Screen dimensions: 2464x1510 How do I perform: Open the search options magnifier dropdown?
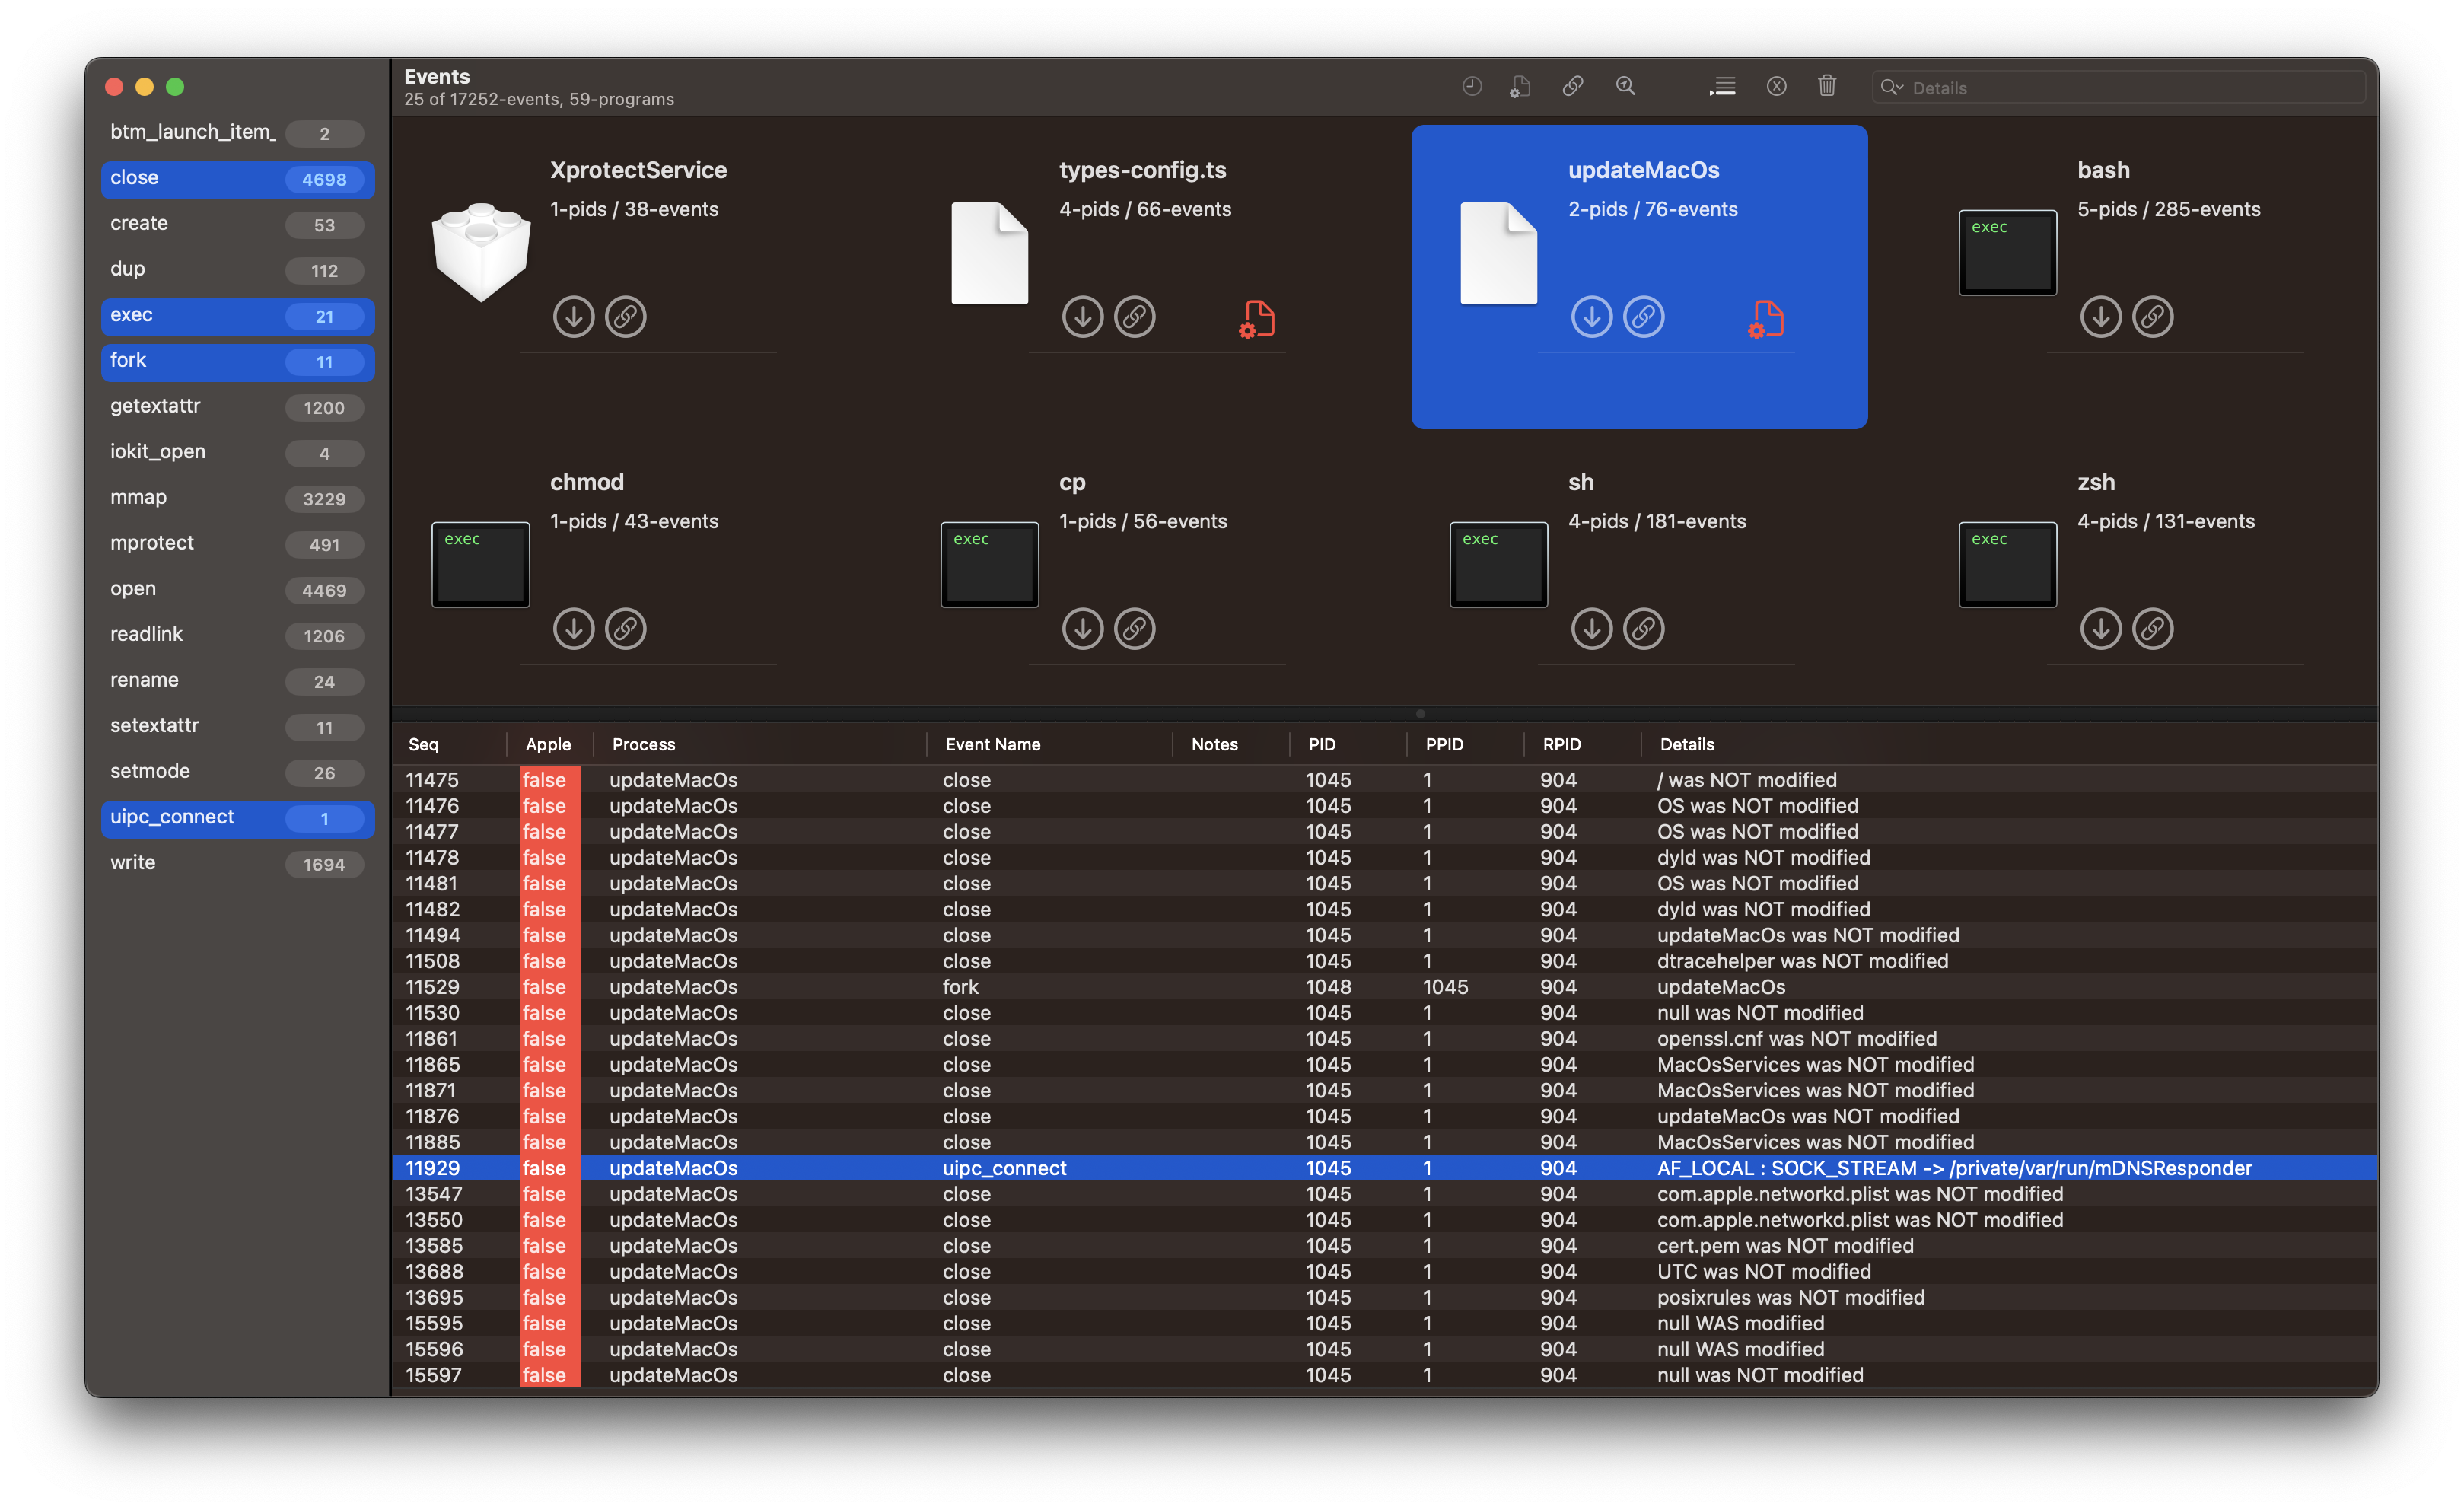click(1891, 87)
